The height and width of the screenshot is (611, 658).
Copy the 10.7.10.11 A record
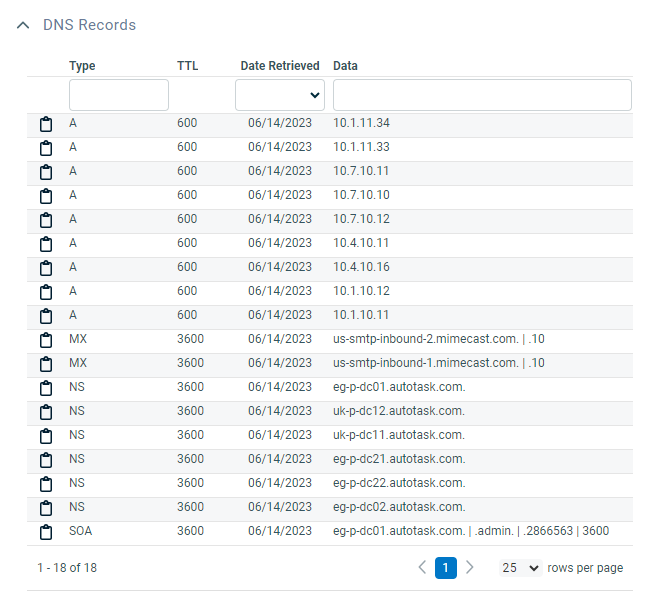pos(45,172)
